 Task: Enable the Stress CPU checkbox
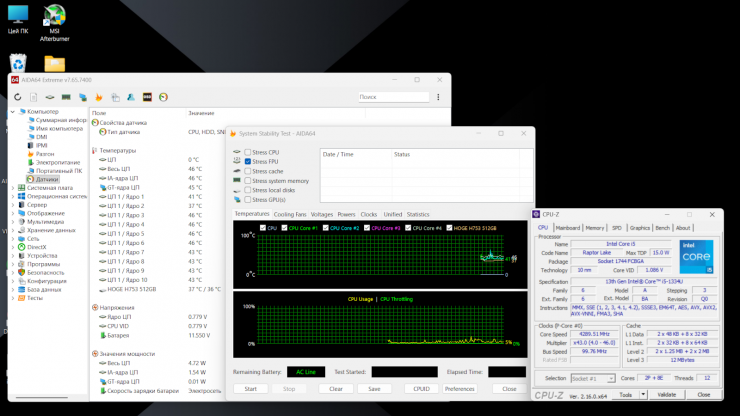(x=248, y=152)
